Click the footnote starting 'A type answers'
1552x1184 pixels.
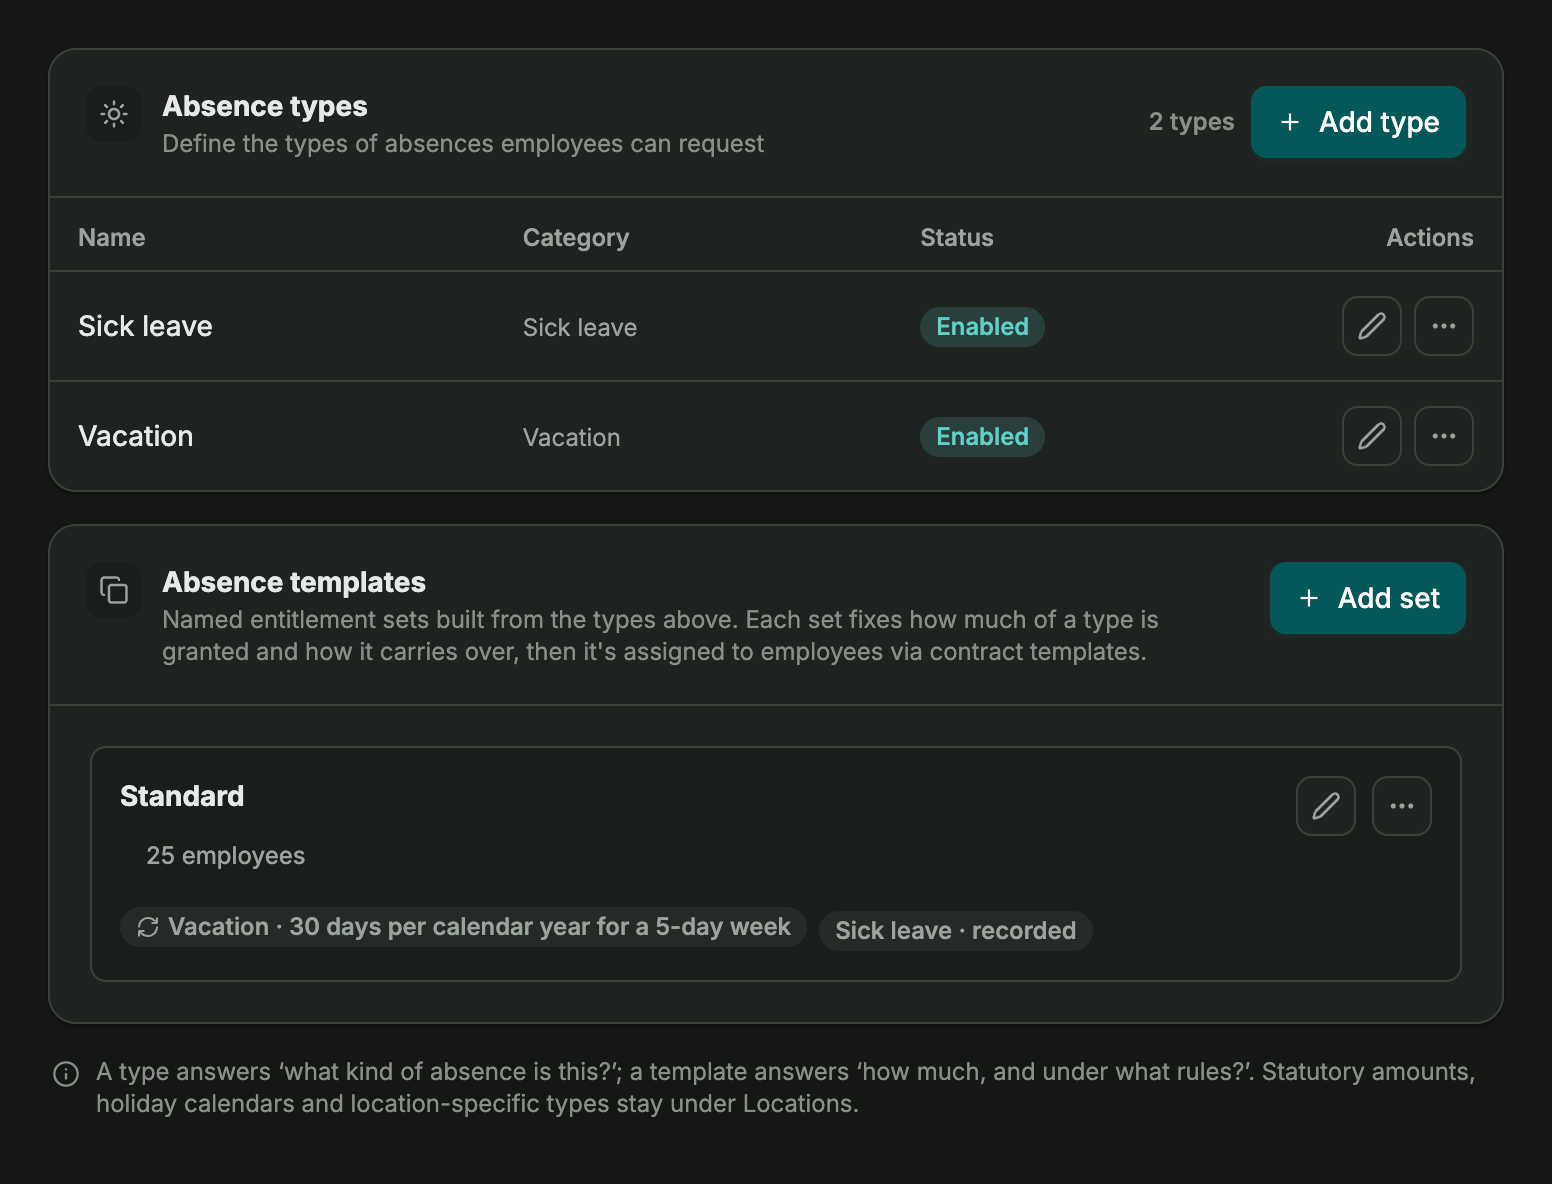[785, 1088]
